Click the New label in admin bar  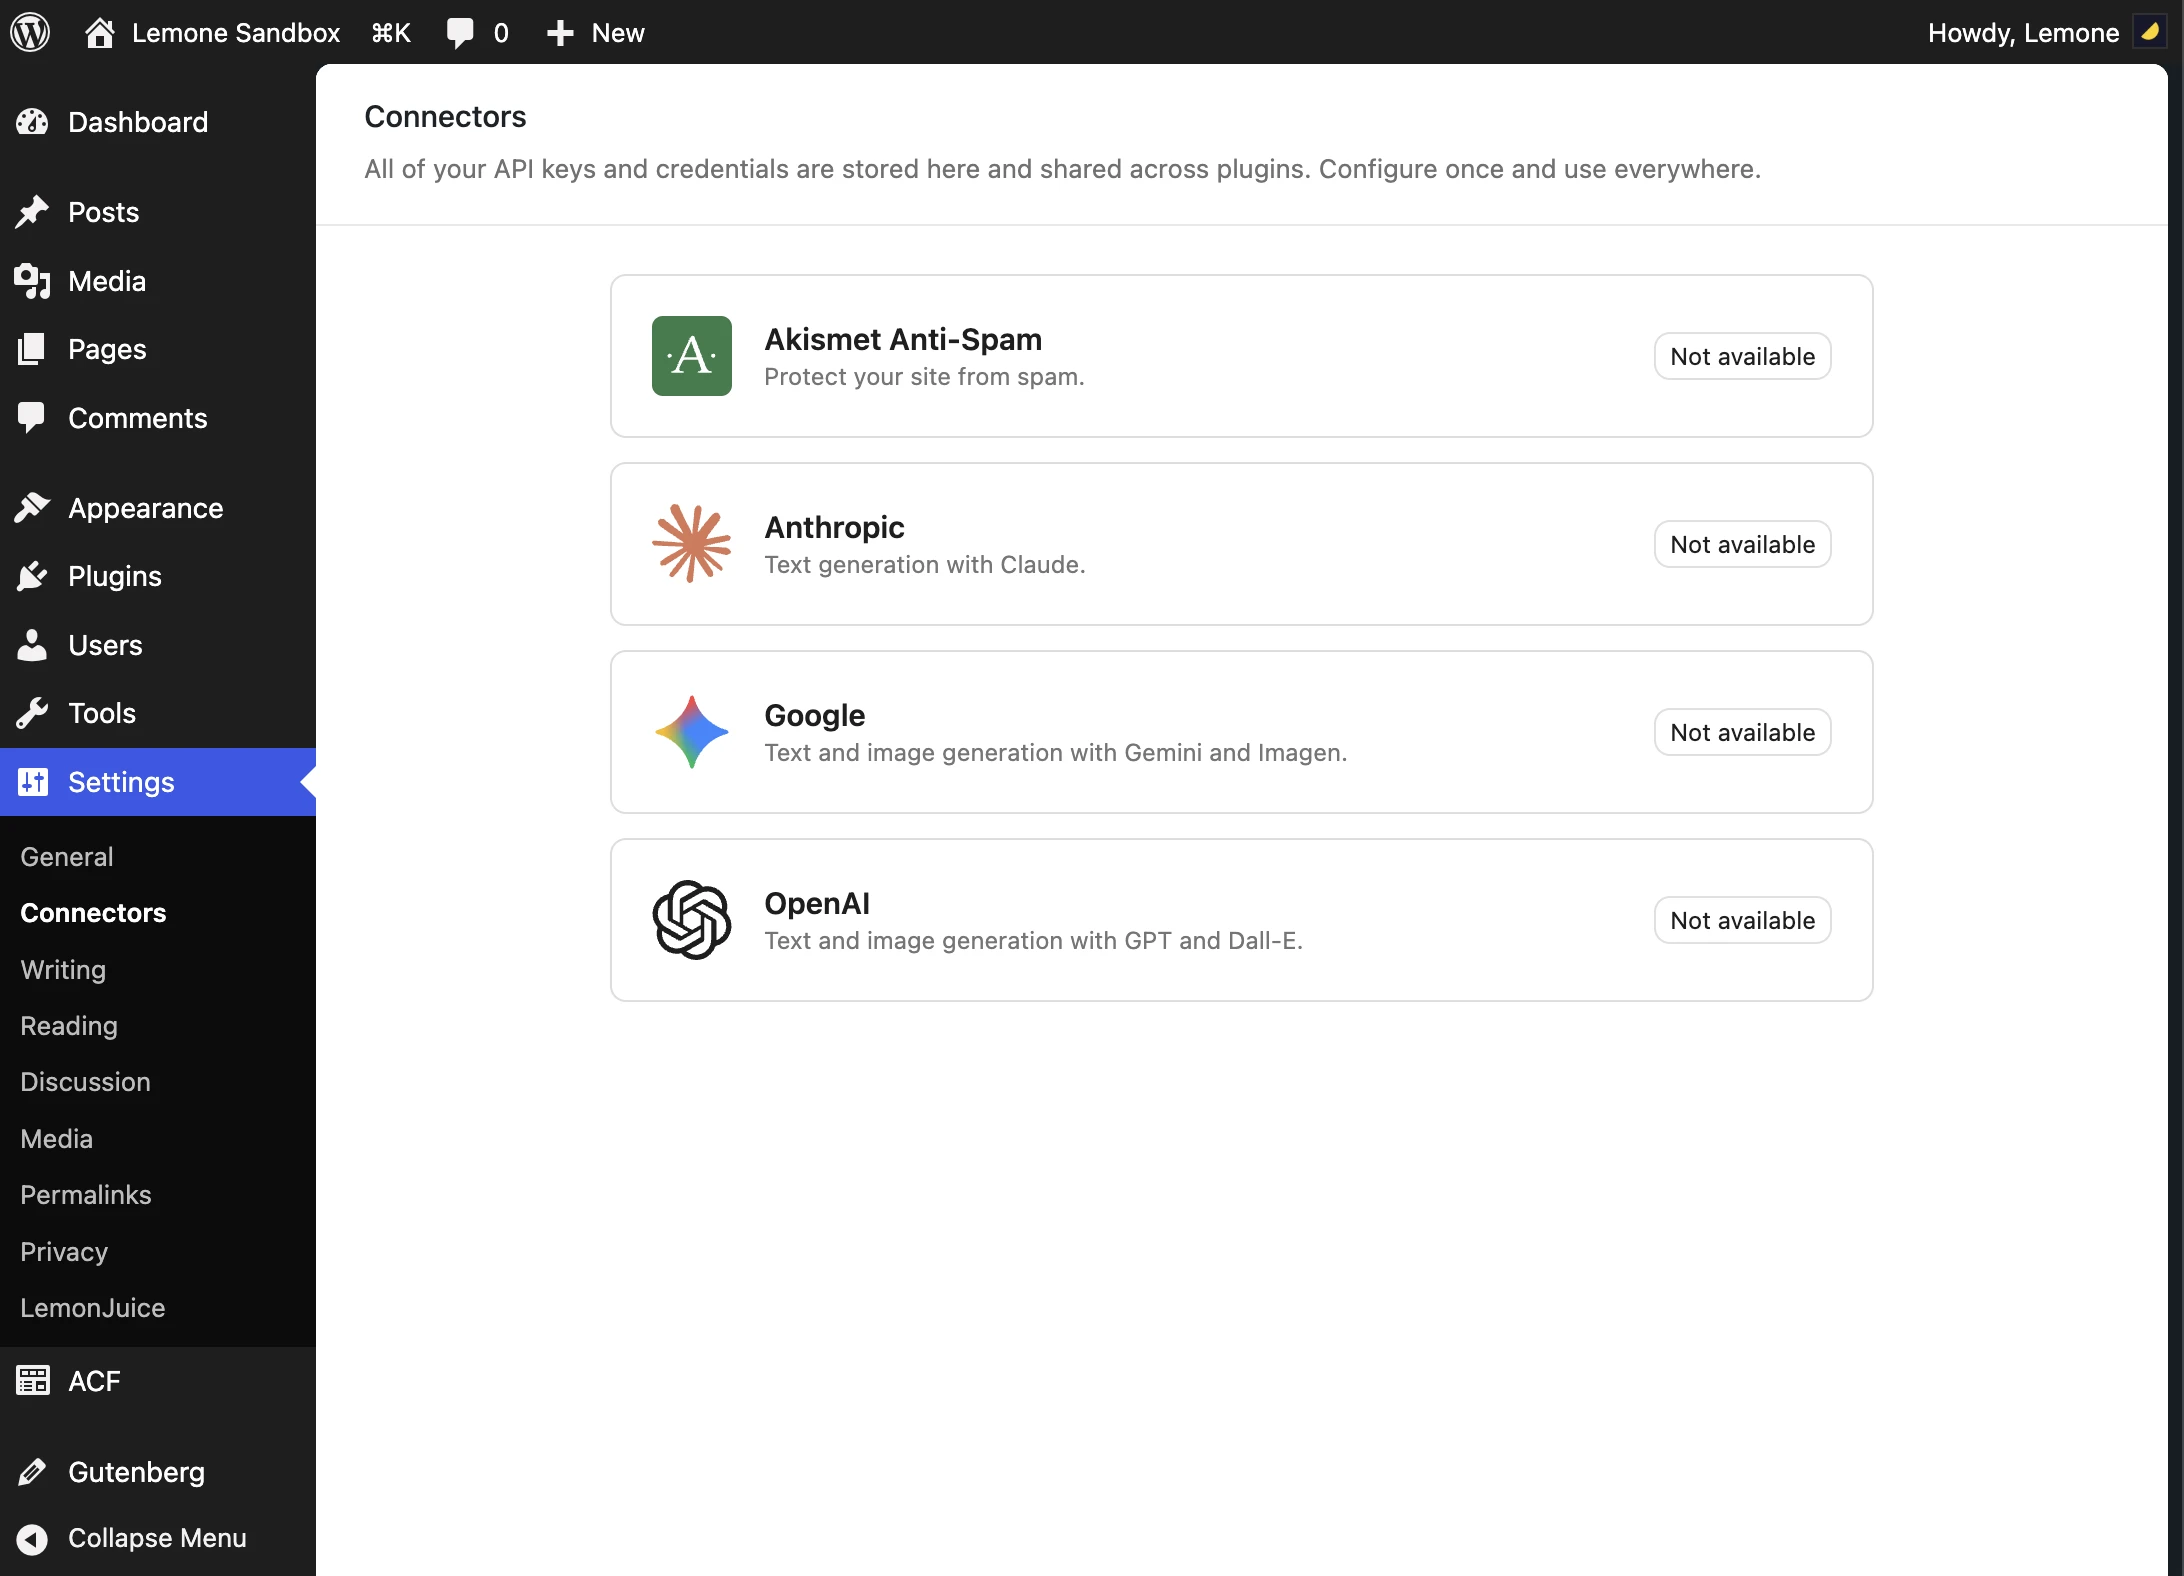(x=618, y=33)
